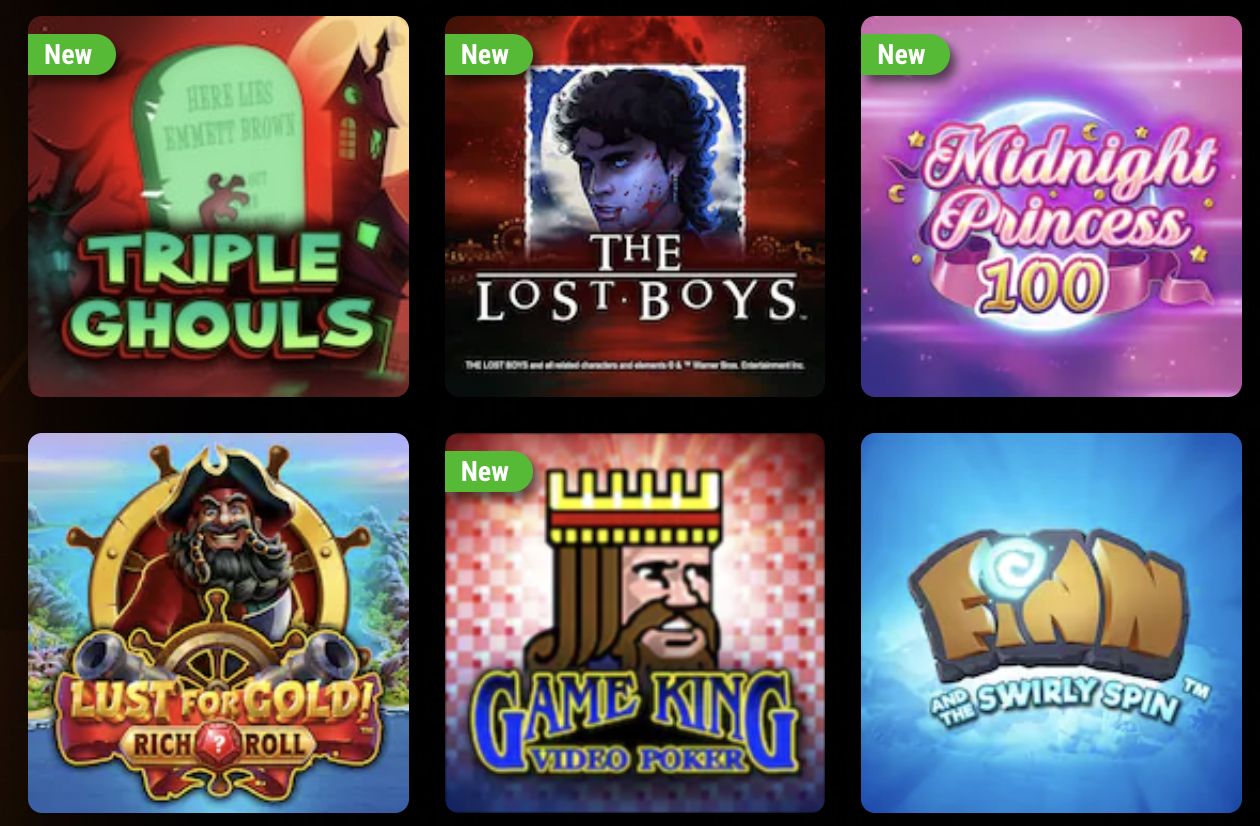Click the New badge on Midnight Princess
The image size is (1260, 826).
click(904, 55)
